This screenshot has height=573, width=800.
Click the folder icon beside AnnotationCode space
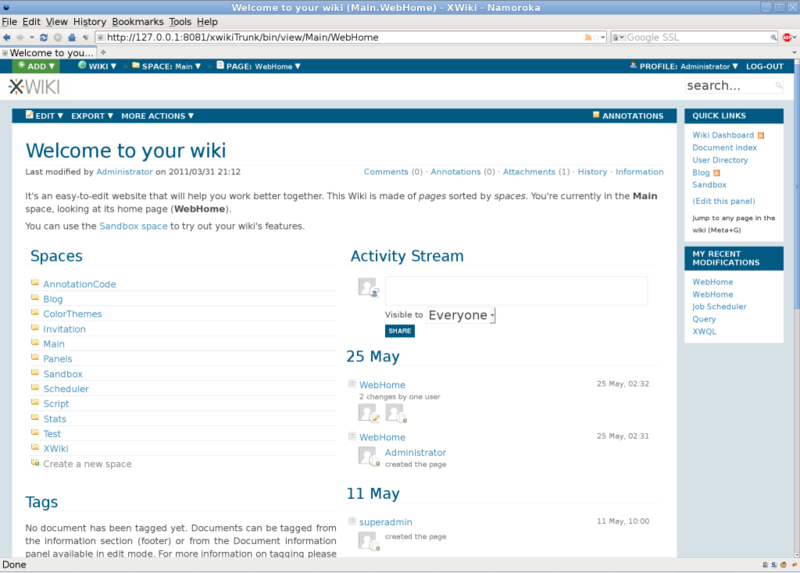tap(35, 283)
